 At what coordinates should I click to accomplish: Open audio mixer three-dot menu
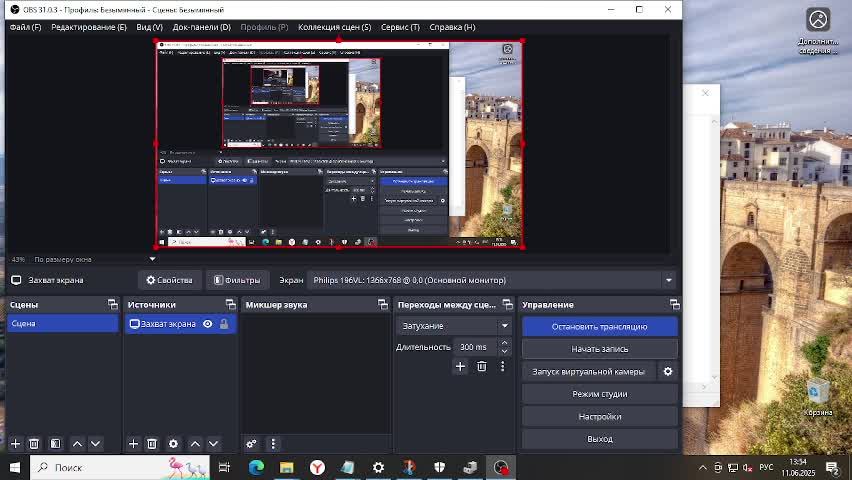pos(273,444)
